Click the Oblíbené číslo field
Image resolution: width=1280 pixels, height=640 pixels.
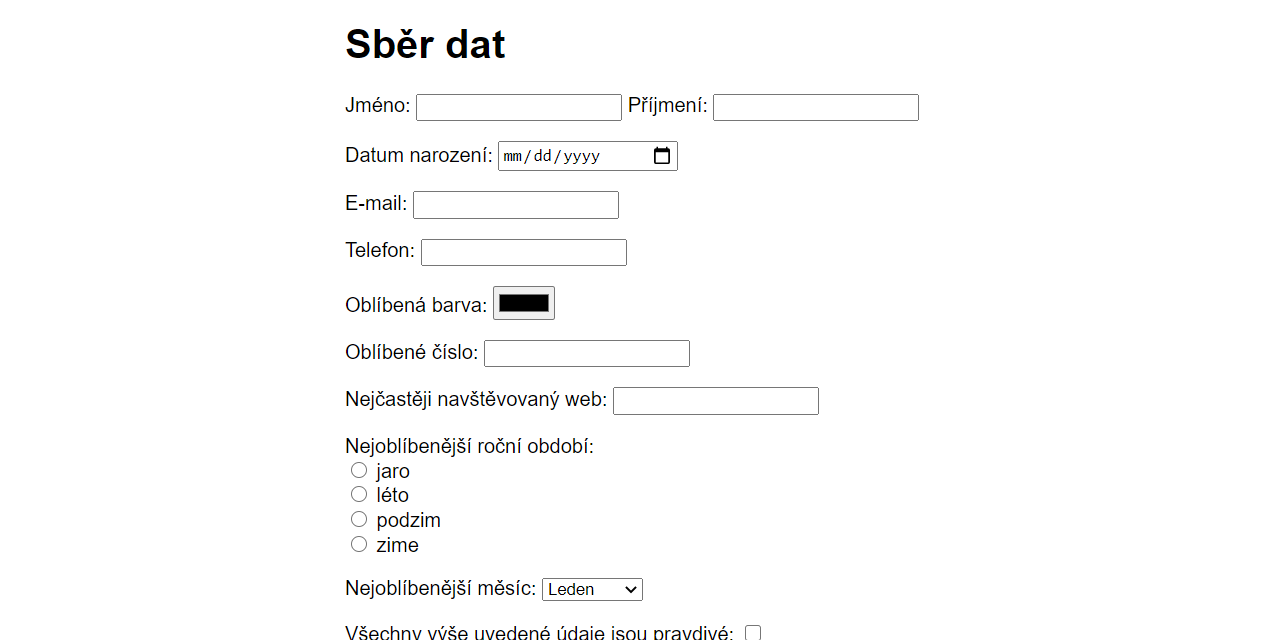click(x=586, y=353)
